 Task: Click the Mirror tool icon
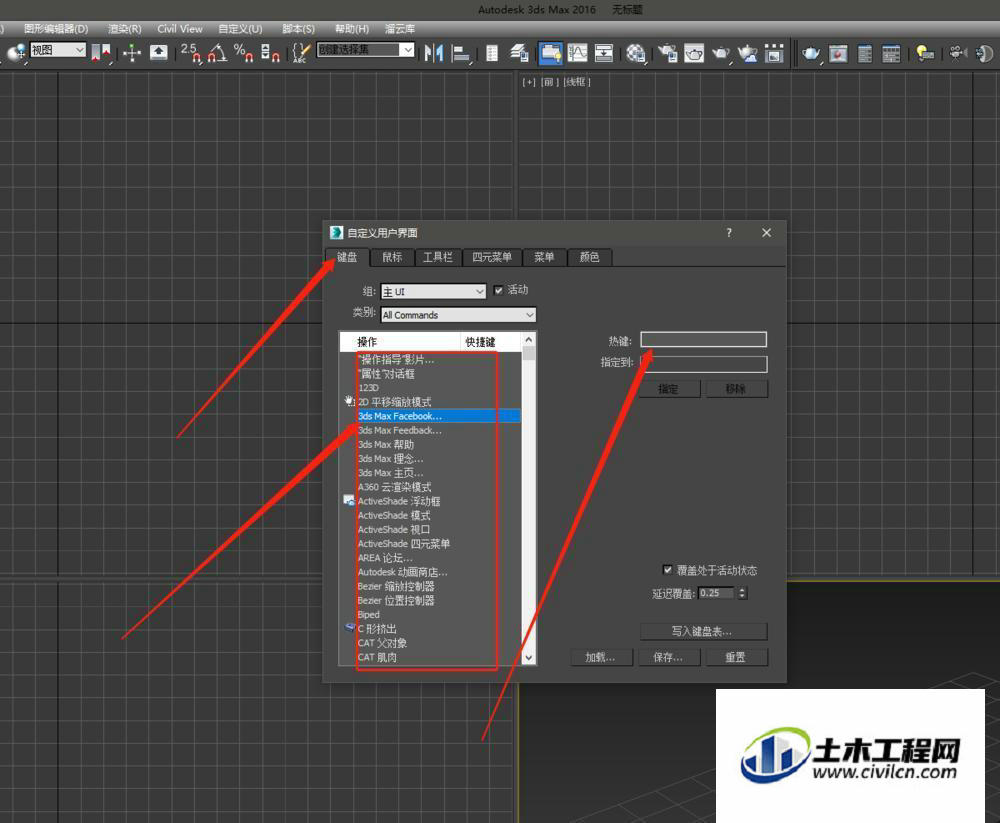point(434,52)
